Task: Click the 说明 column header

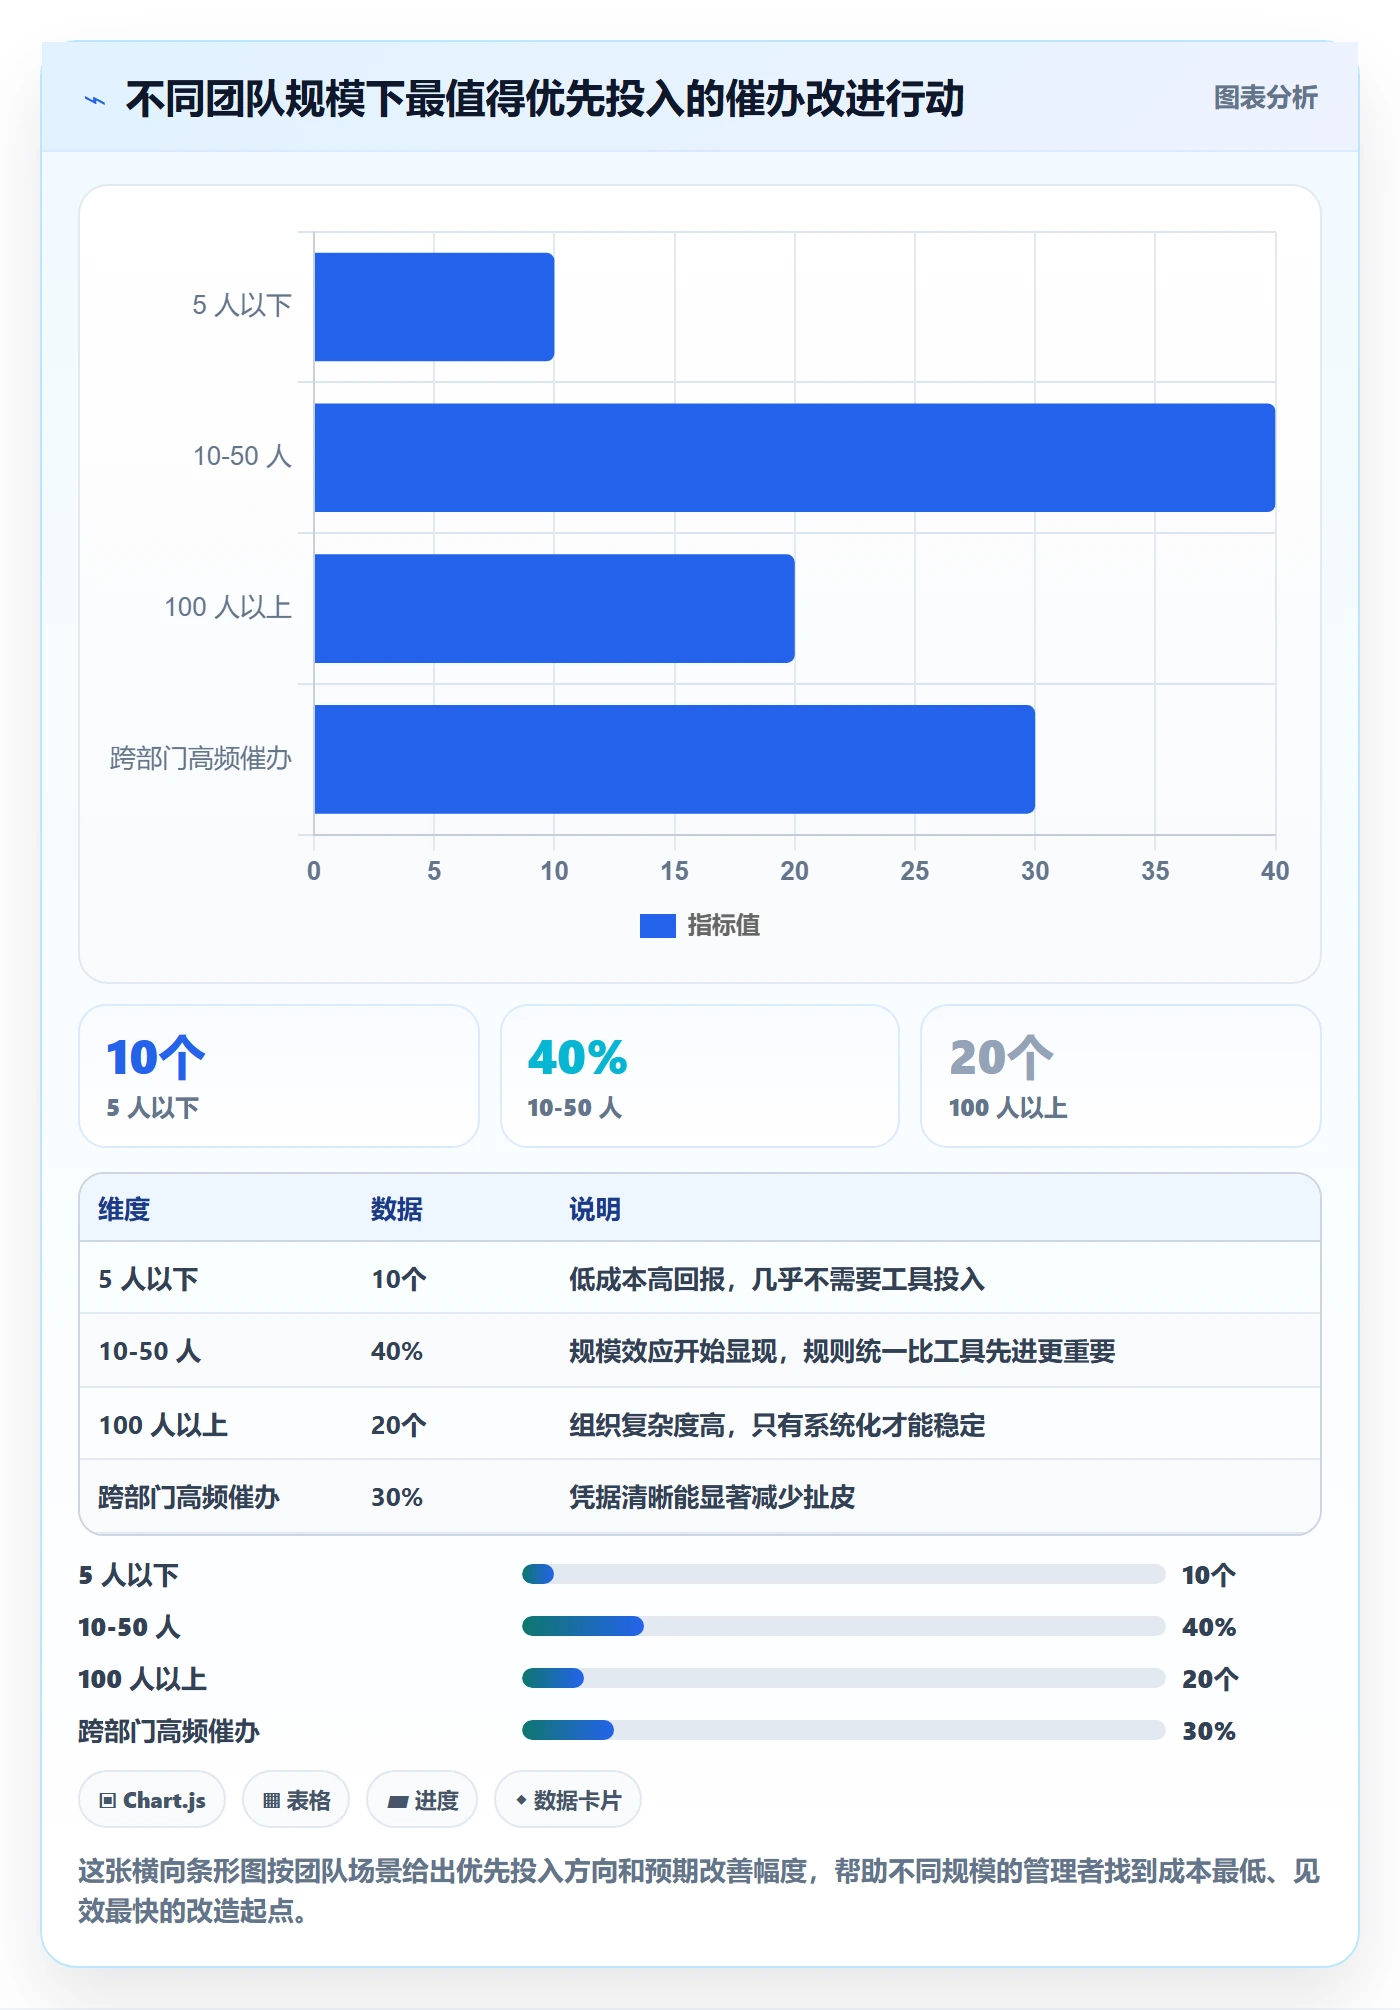Action: click(595, 1209)
